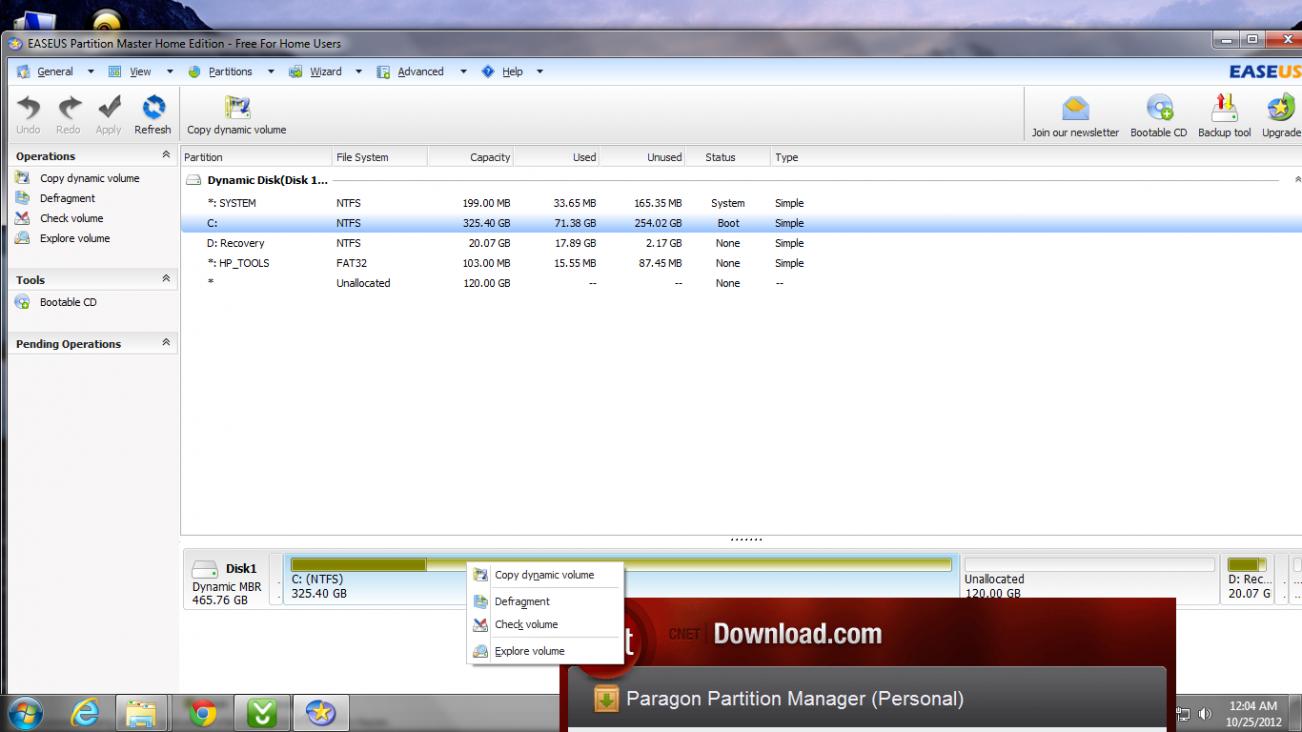Viewport: 1302px width, 732px height.
Task: Open Google Chrome from the taskbar
Action: coord(203,713)
